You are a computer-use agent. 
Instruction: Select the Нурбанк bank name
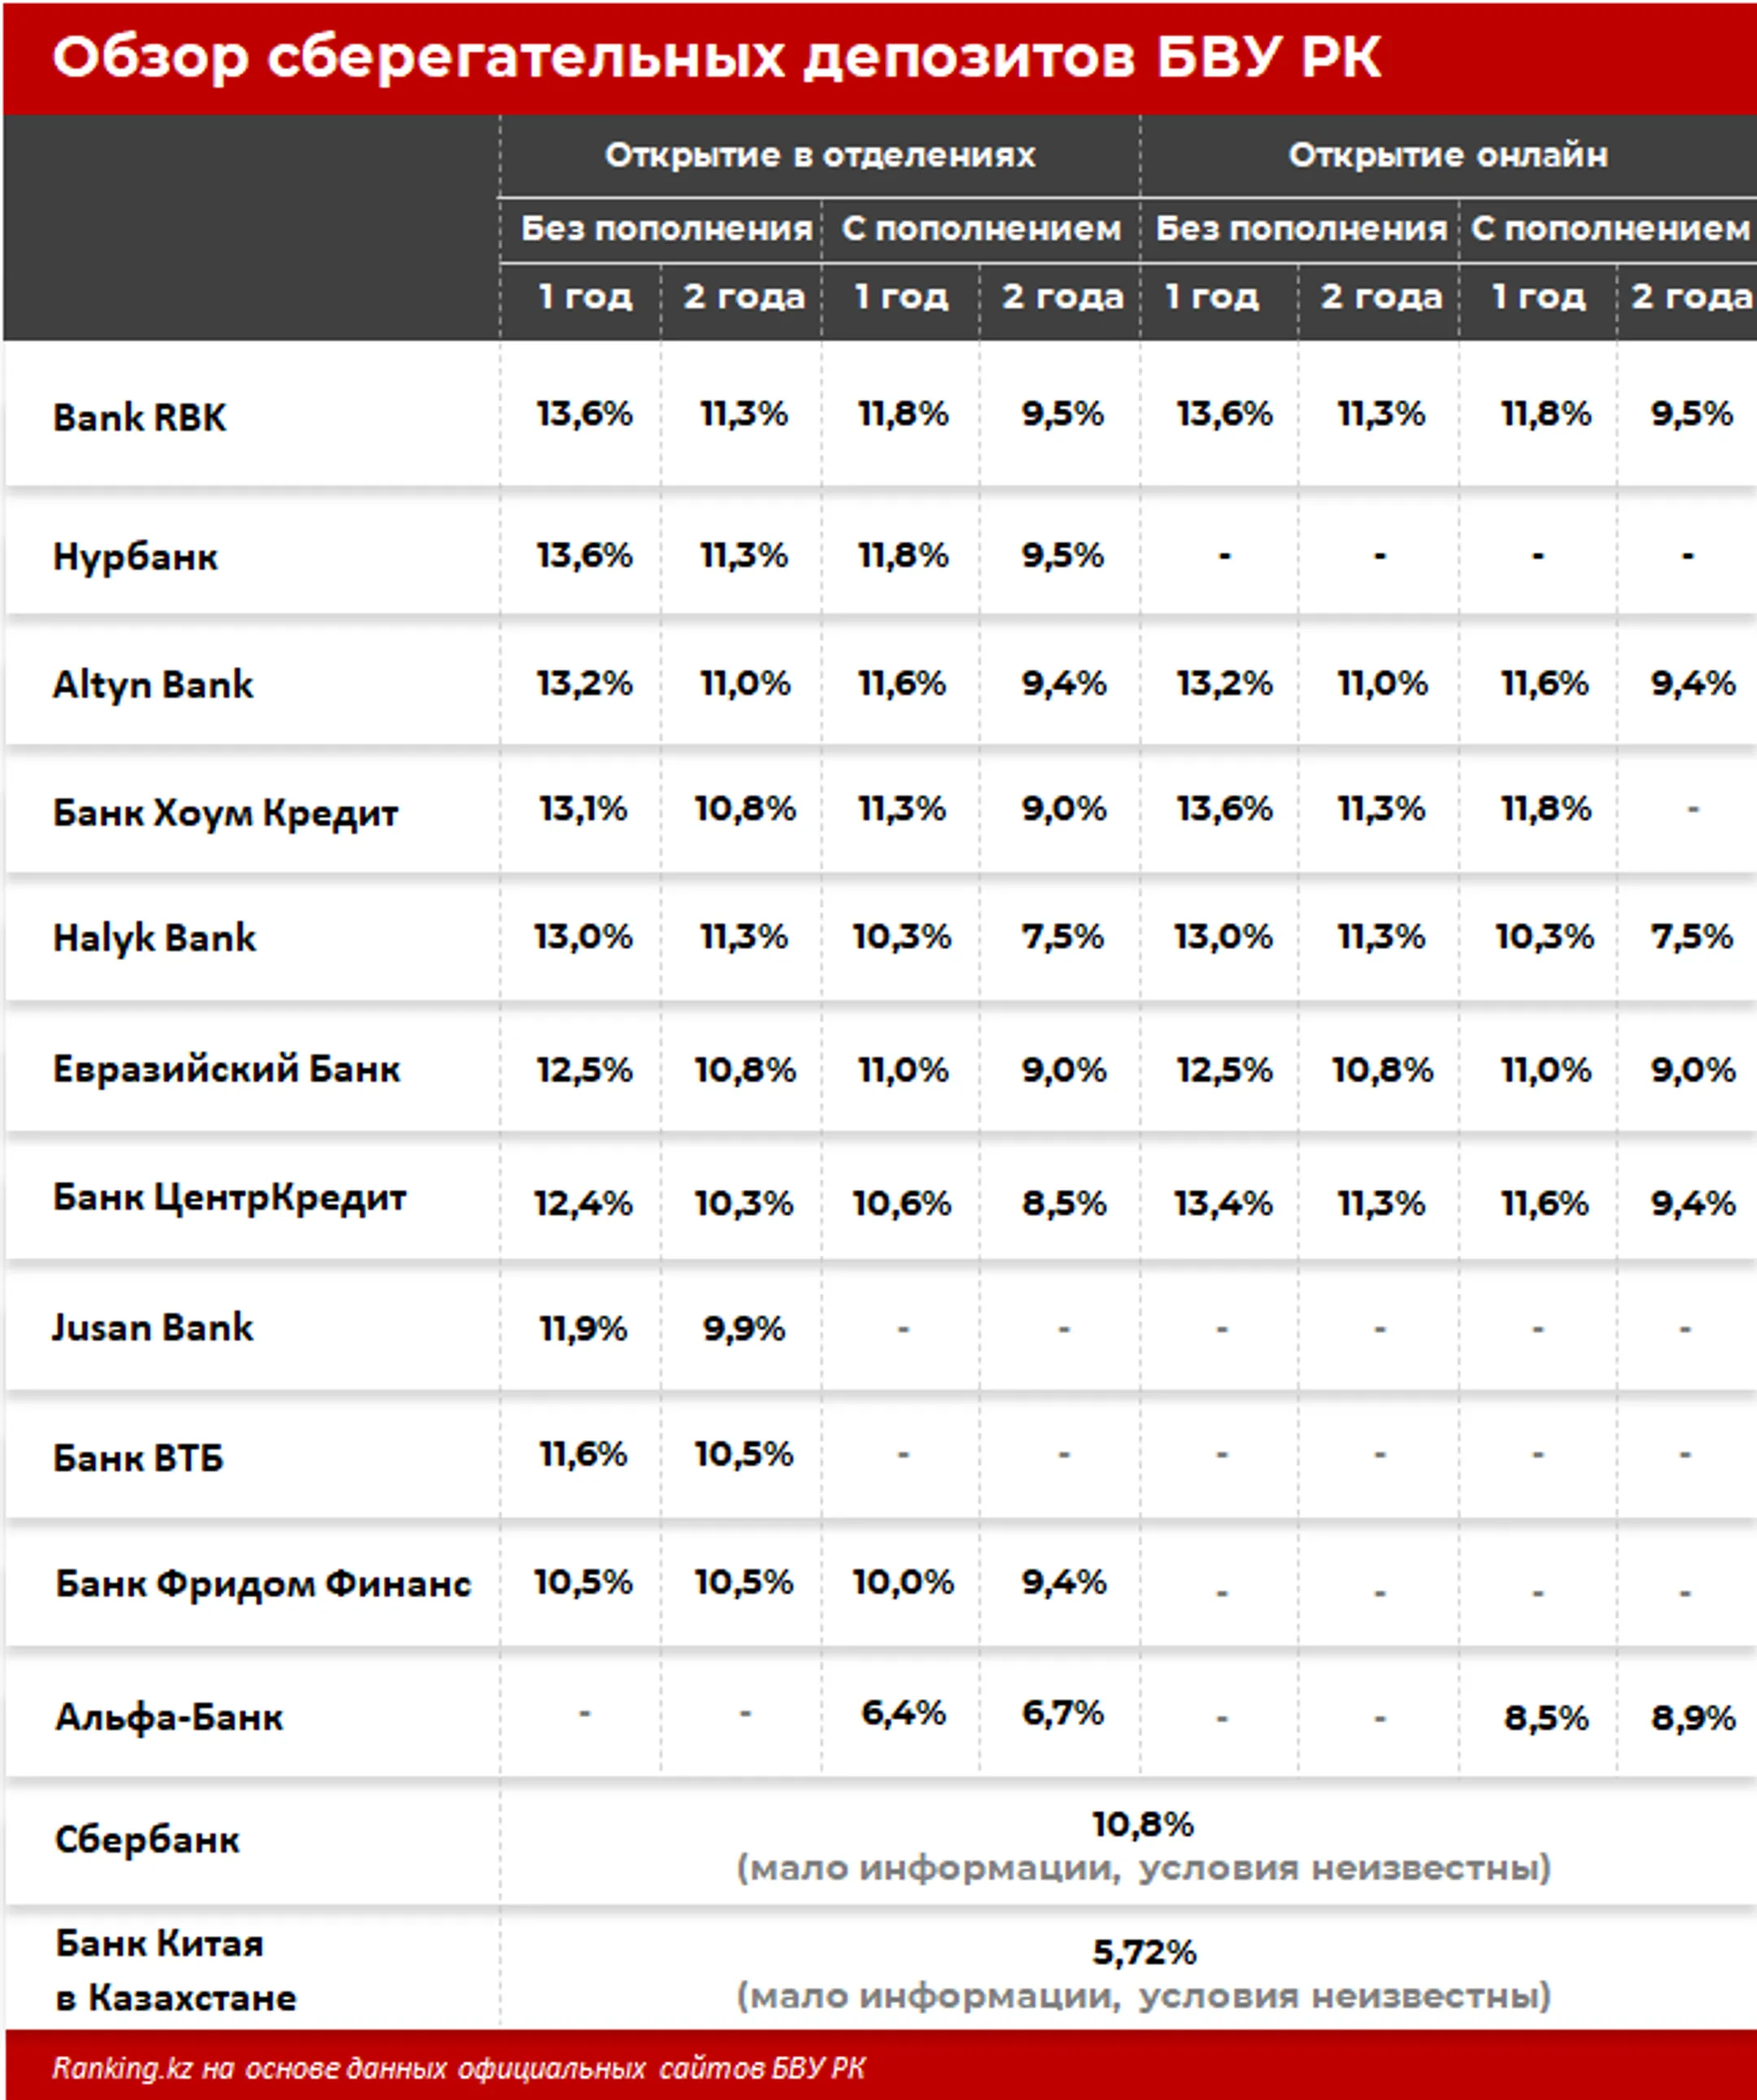135,557
